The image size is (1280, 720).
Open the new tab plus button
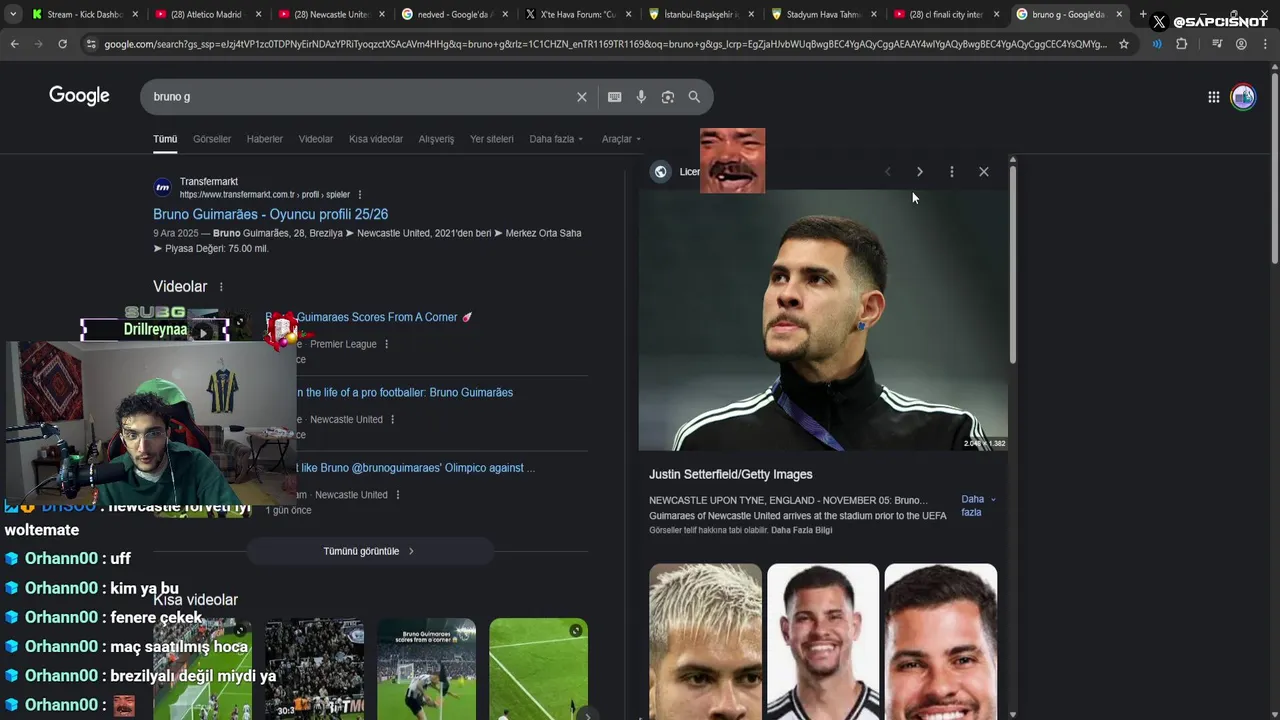tap(1143, 14)
